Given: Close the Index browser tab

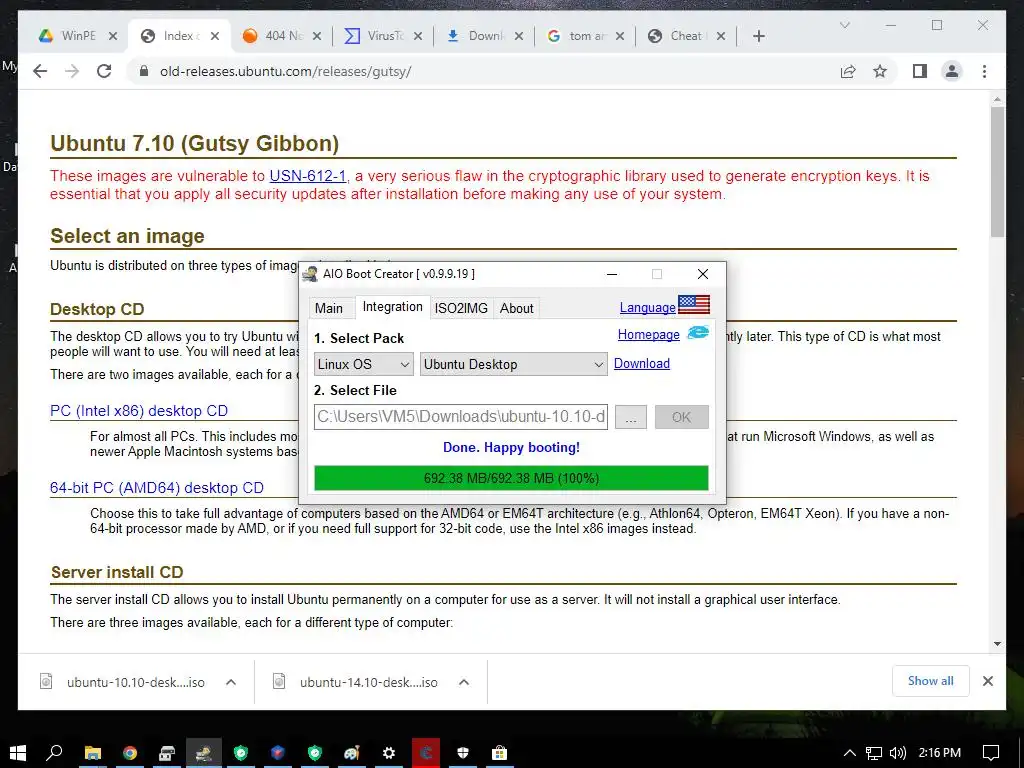Looking at the screenshot, I should [x=215, y=37].
